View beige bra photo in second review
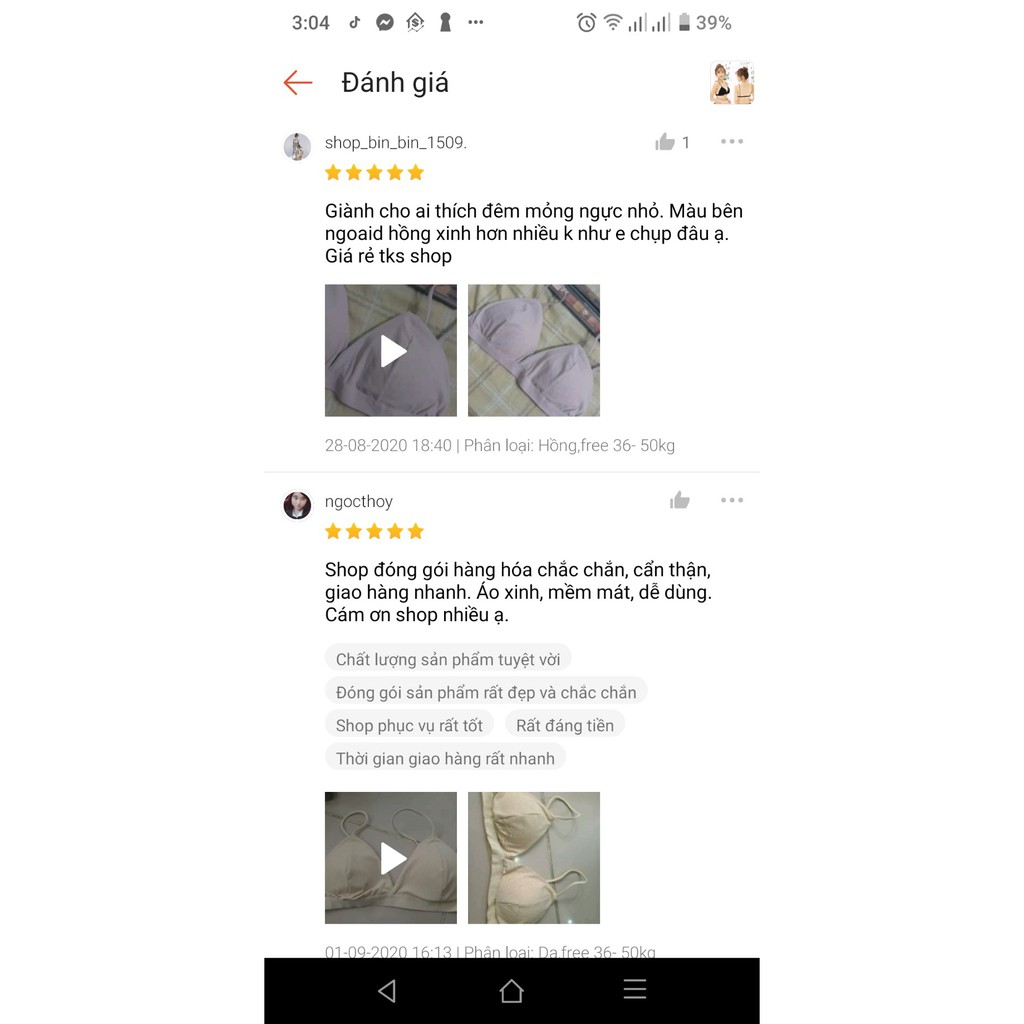1024x1024 pixels. [x=534, y=858]
